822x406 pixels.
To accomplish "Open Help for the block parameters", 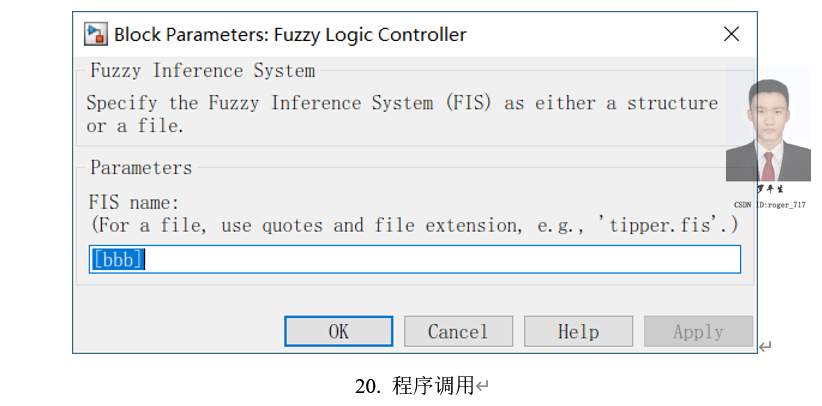I will tap(578, 332).
